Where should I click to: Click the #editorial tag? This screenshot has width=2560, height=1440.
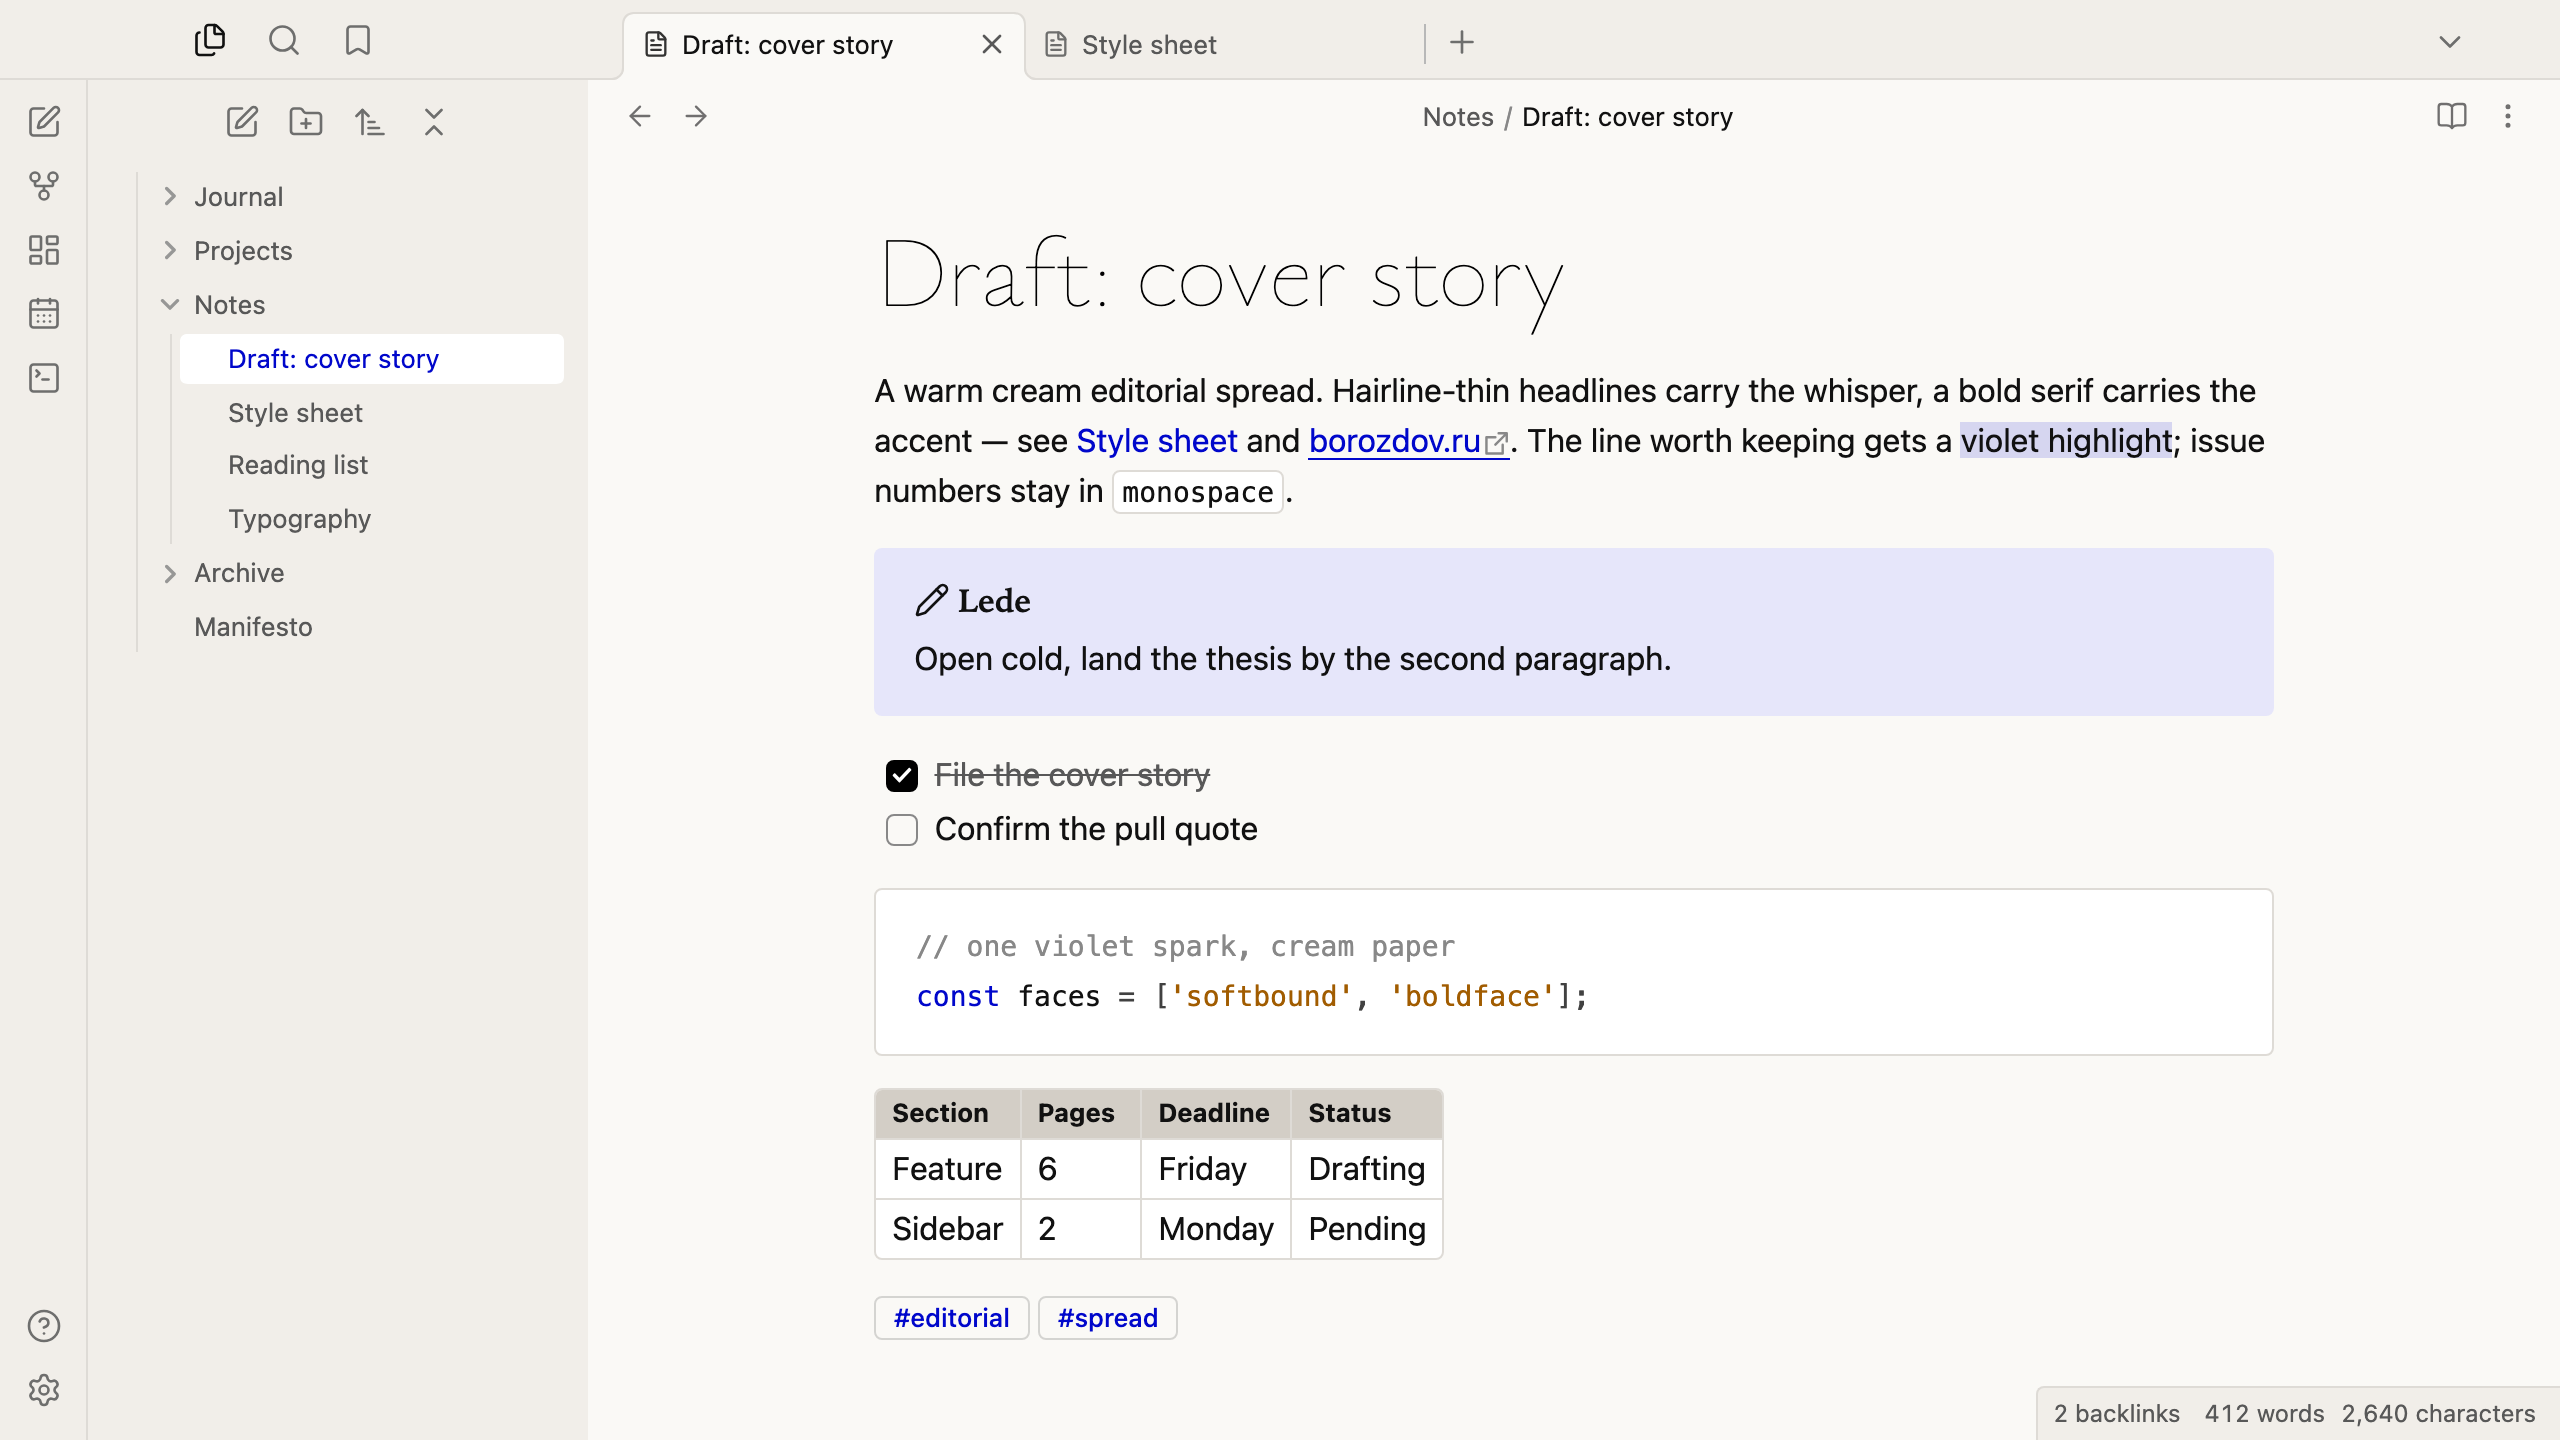pos(952,1318)
